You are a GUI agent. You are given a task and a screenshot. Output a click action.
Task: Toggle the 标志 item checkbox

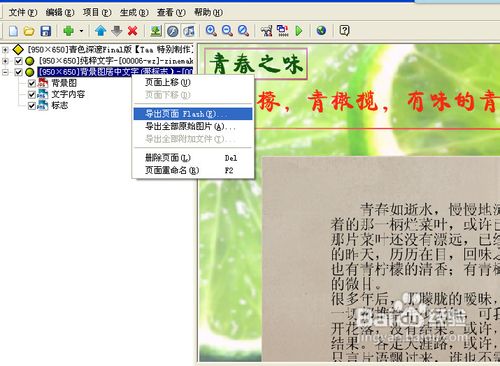coord(32,106)
